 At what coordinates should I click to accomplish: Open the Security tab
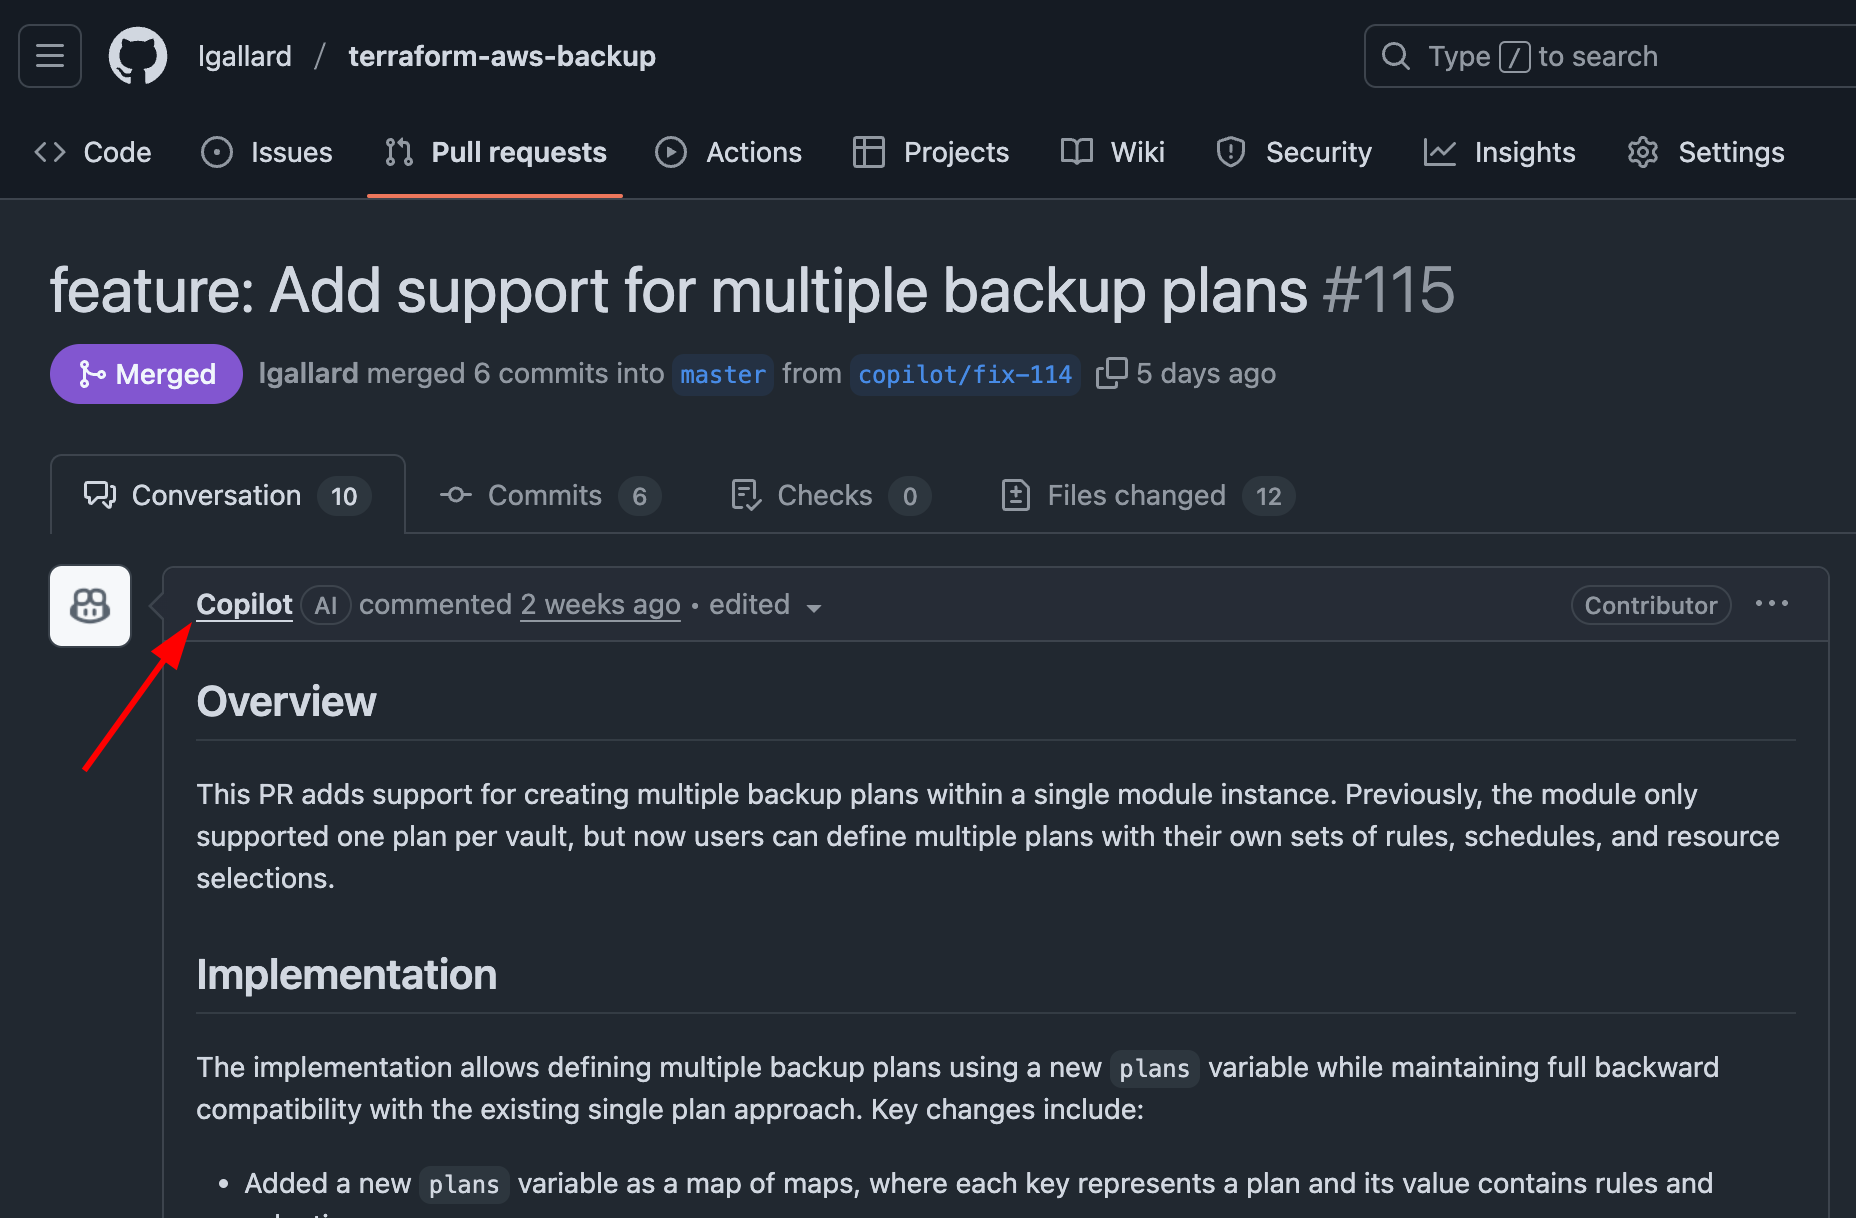1293,152
